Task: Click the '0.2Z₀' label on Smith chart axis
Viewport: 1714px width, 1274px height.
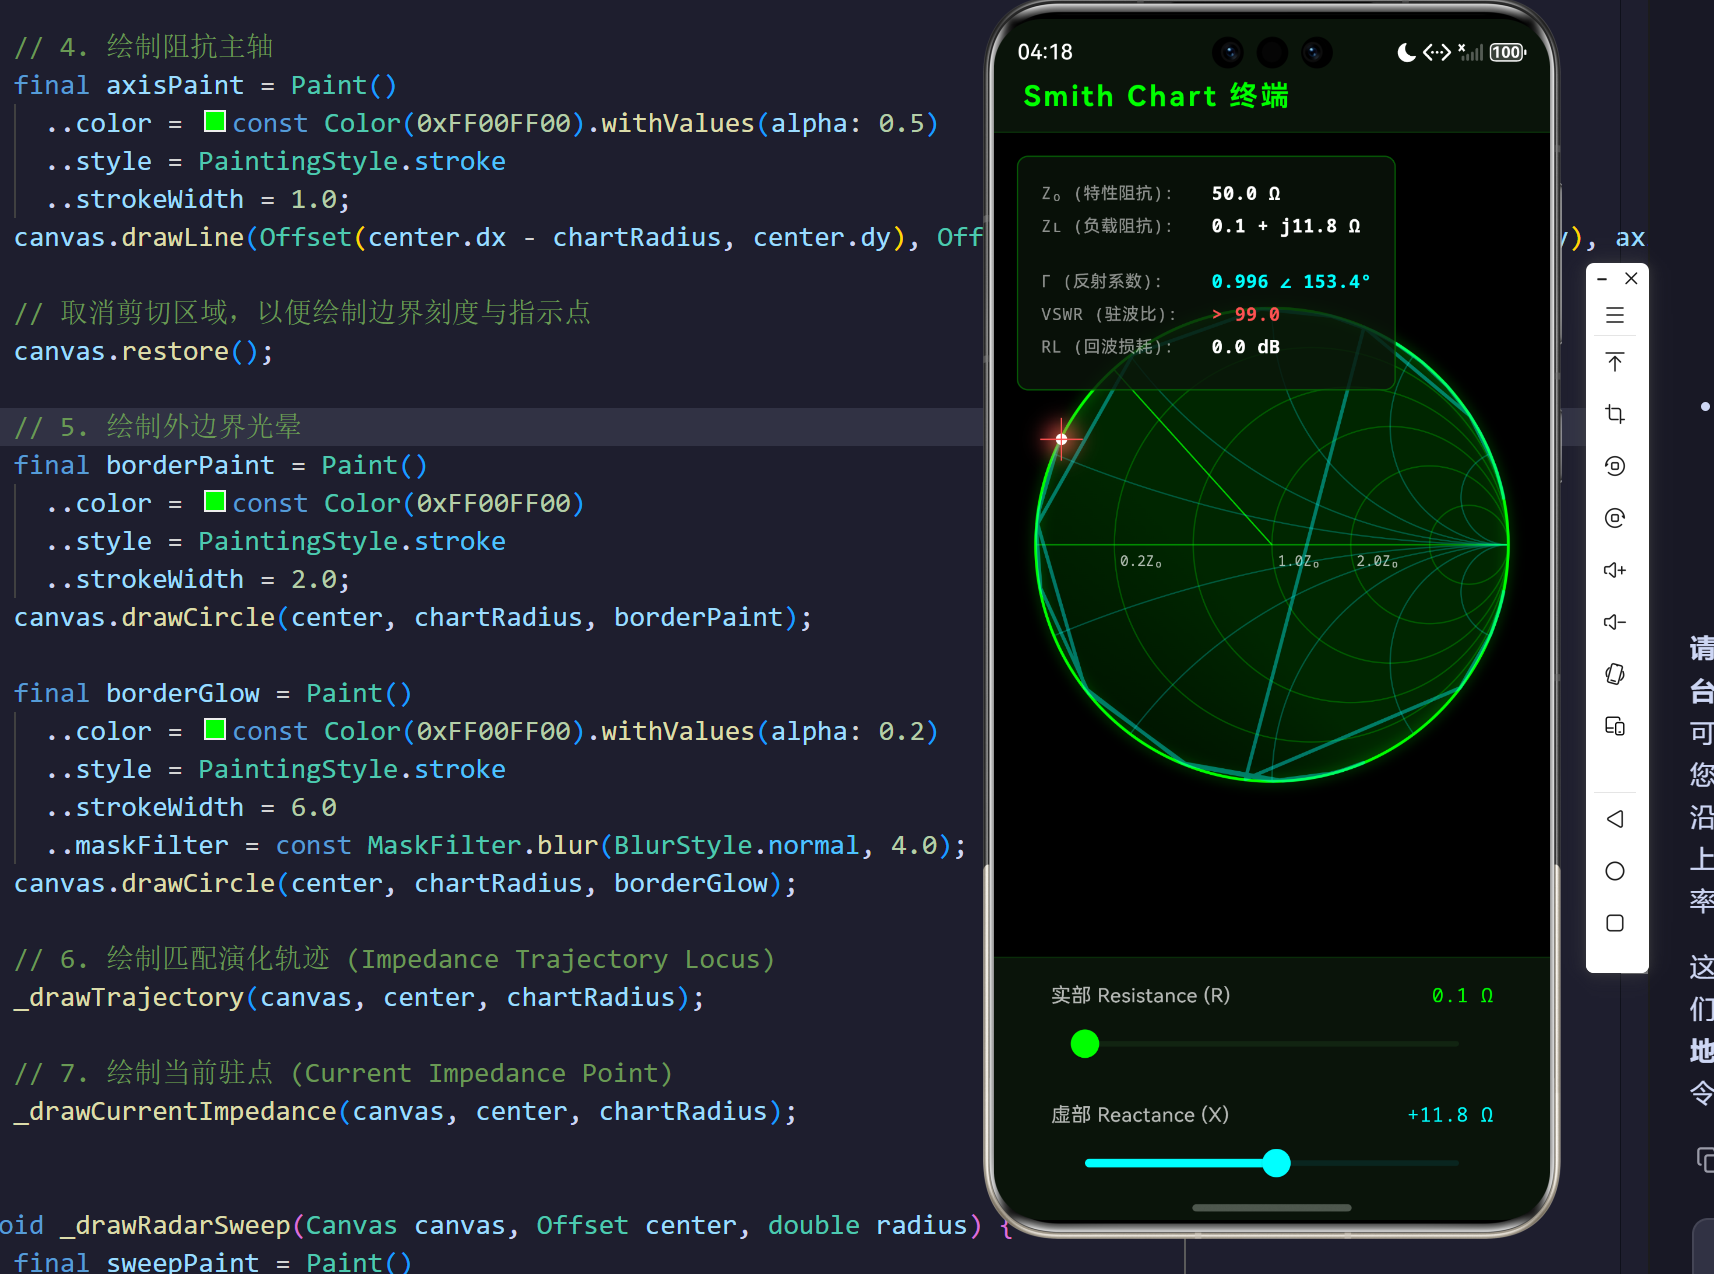Action: coord(1141,562)
